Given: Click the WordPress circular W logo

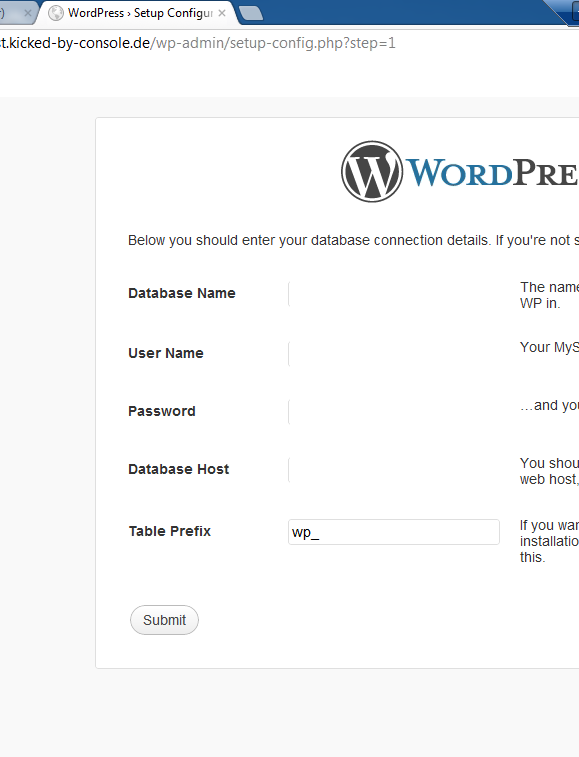Looking at the screenshot, I should 372,171.
